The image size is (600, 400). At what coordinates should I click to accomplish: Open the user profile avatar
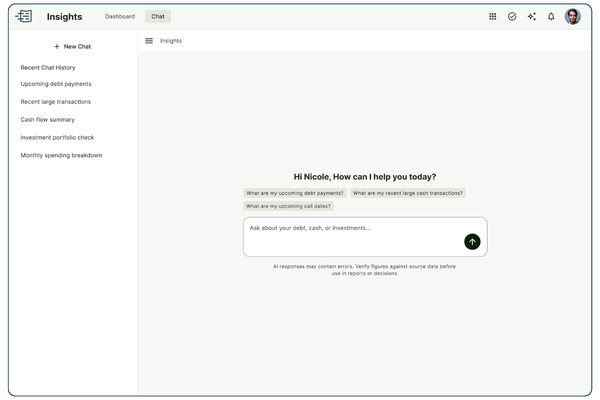(x=572, y=16)
